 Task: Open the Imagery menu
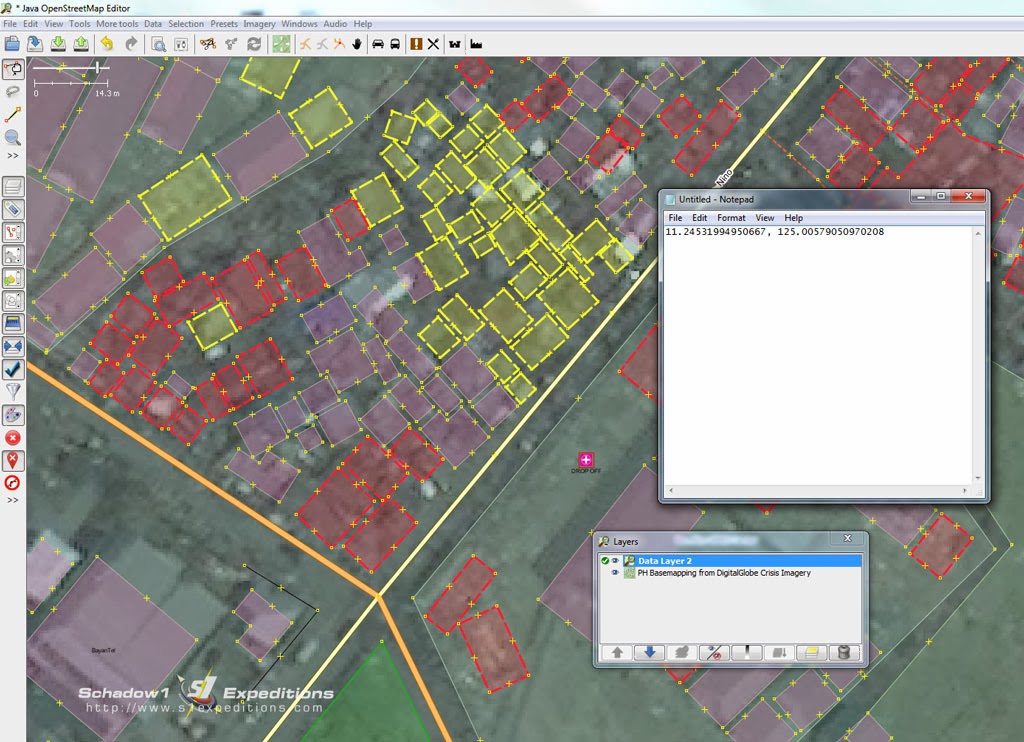pos(259,23)
